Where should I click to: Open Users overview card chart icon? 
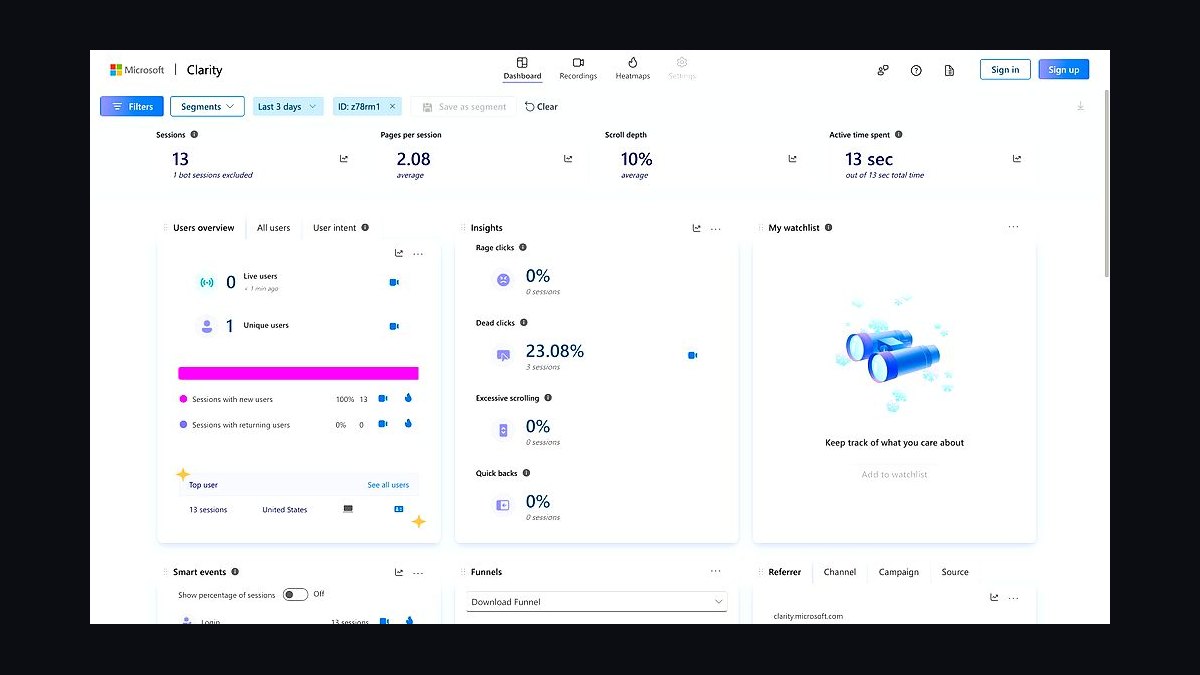(399, 254)
